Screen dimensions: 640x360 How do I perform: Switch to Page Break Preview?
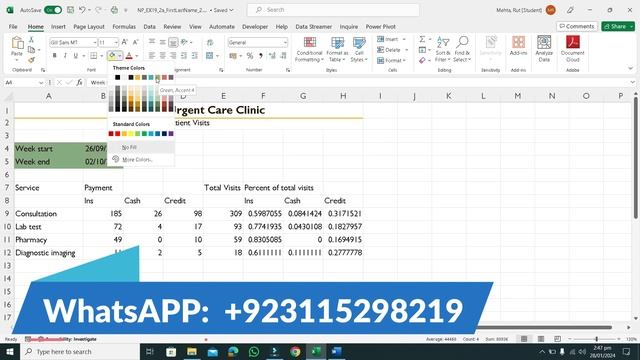coord(557,339)
